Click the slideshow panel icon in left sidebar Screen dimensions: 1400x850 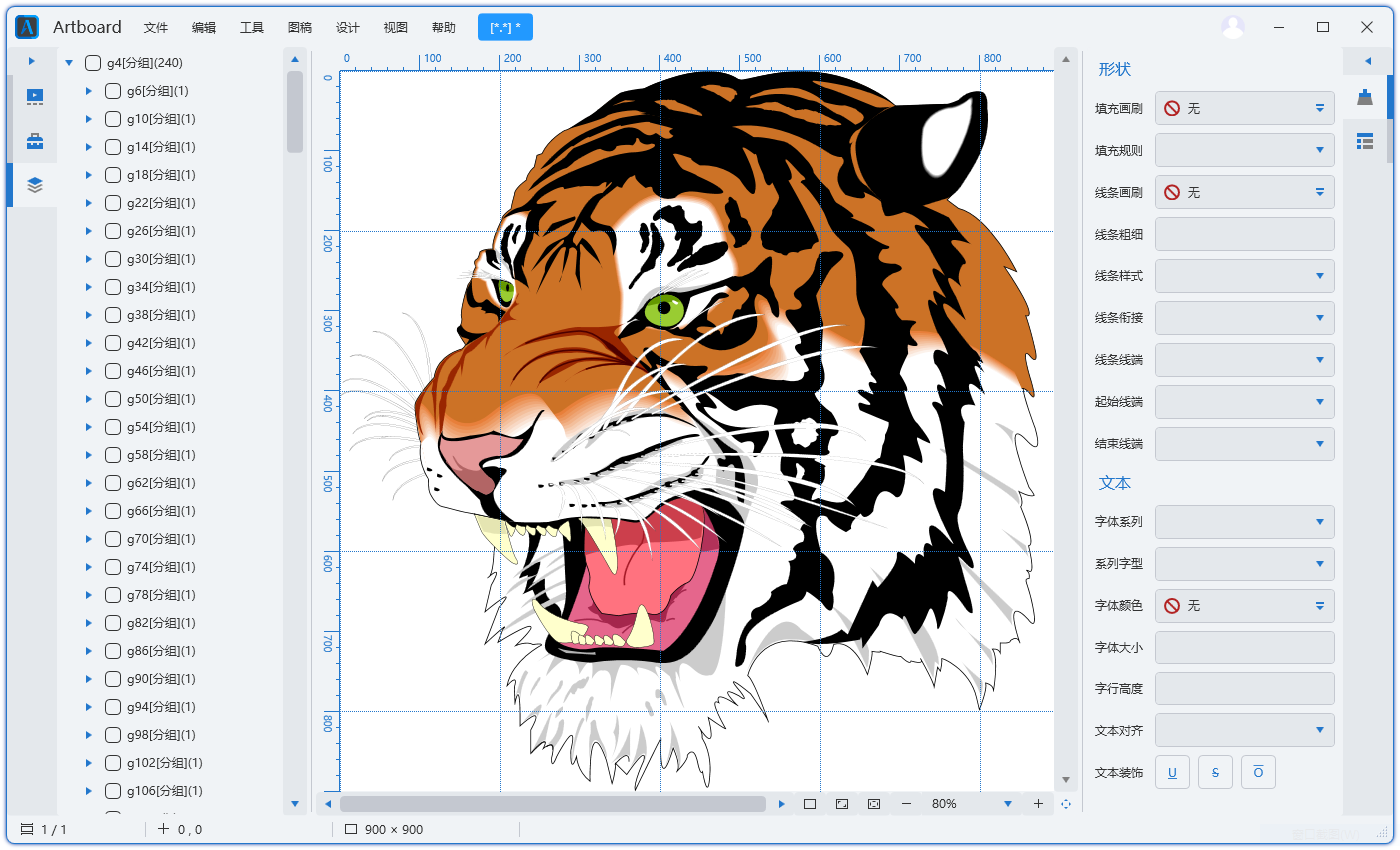pyautogui.click(x=35, y=97)
